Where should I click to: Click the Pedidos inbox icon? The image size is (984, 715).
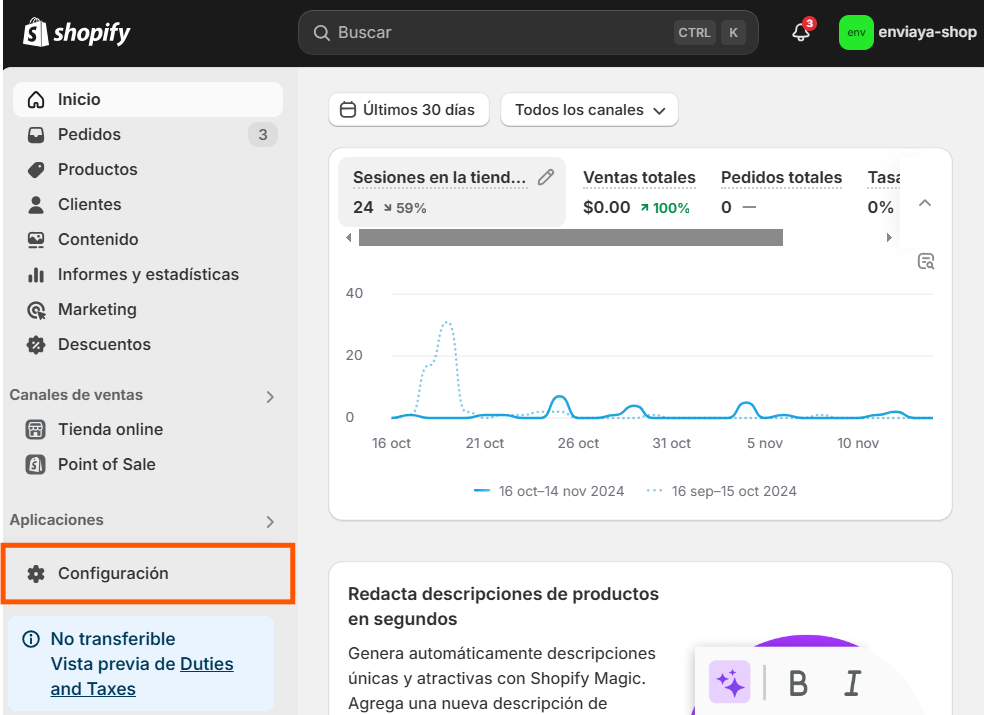(36, 134)
